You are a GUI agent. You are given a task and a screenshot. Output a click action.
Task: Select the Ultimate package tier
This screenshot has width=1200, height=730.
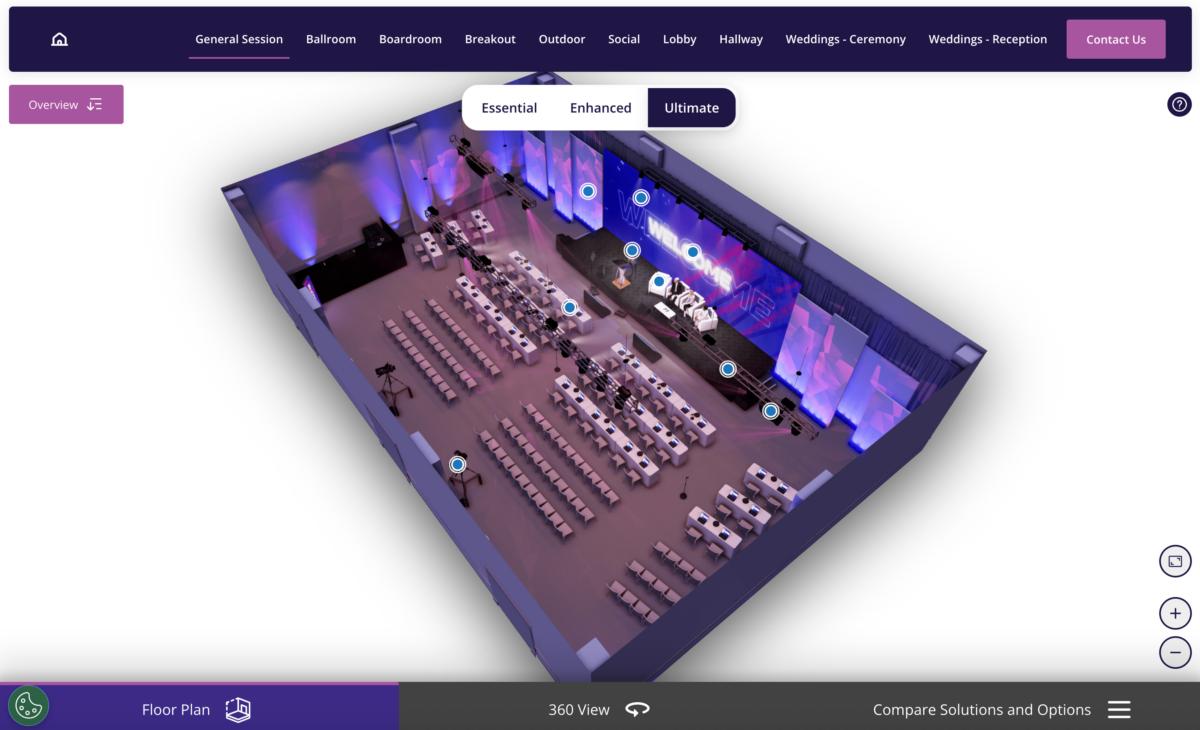point(691,108)
